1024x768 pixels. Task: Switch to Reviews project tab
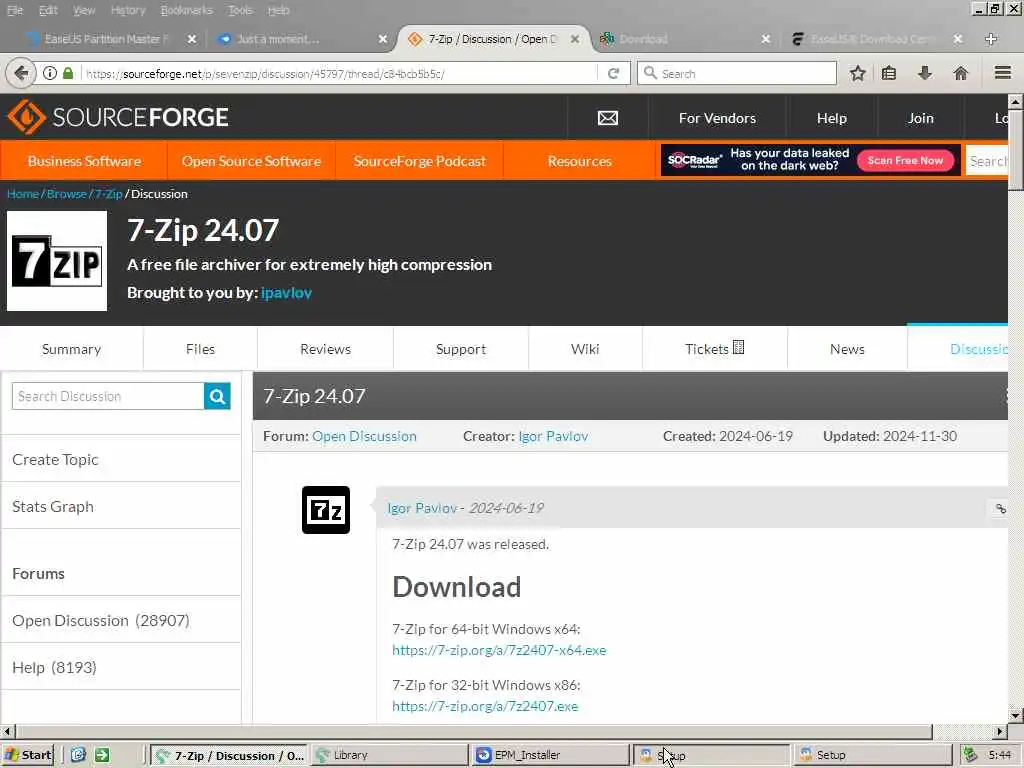(x=325, y=349)
